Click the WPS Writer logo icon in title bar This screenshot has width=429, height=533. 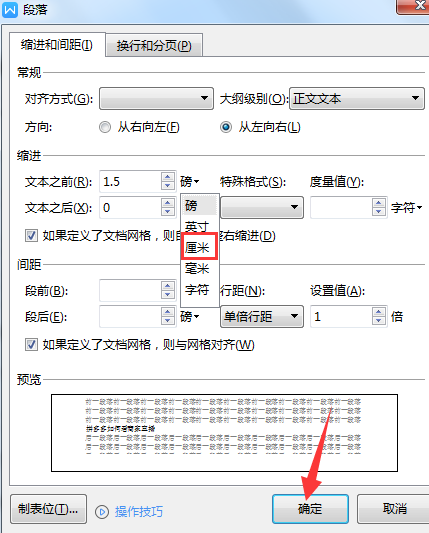(10, 10)
